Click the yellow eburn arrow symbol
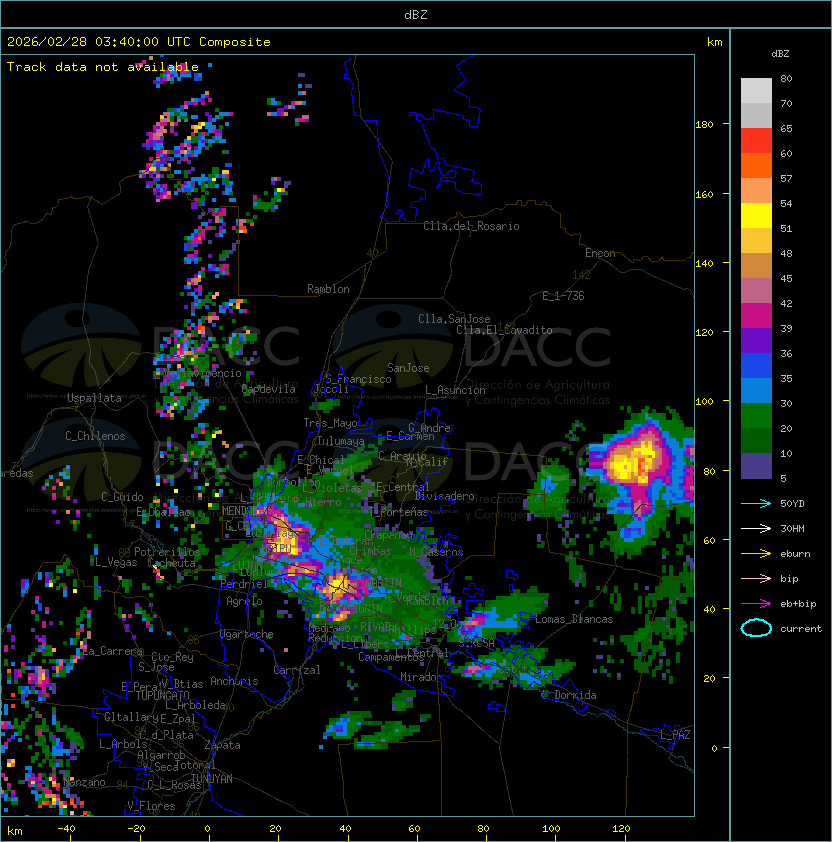Image resolution: width=832 pixels, height=842 pixels. pos(756,554)
